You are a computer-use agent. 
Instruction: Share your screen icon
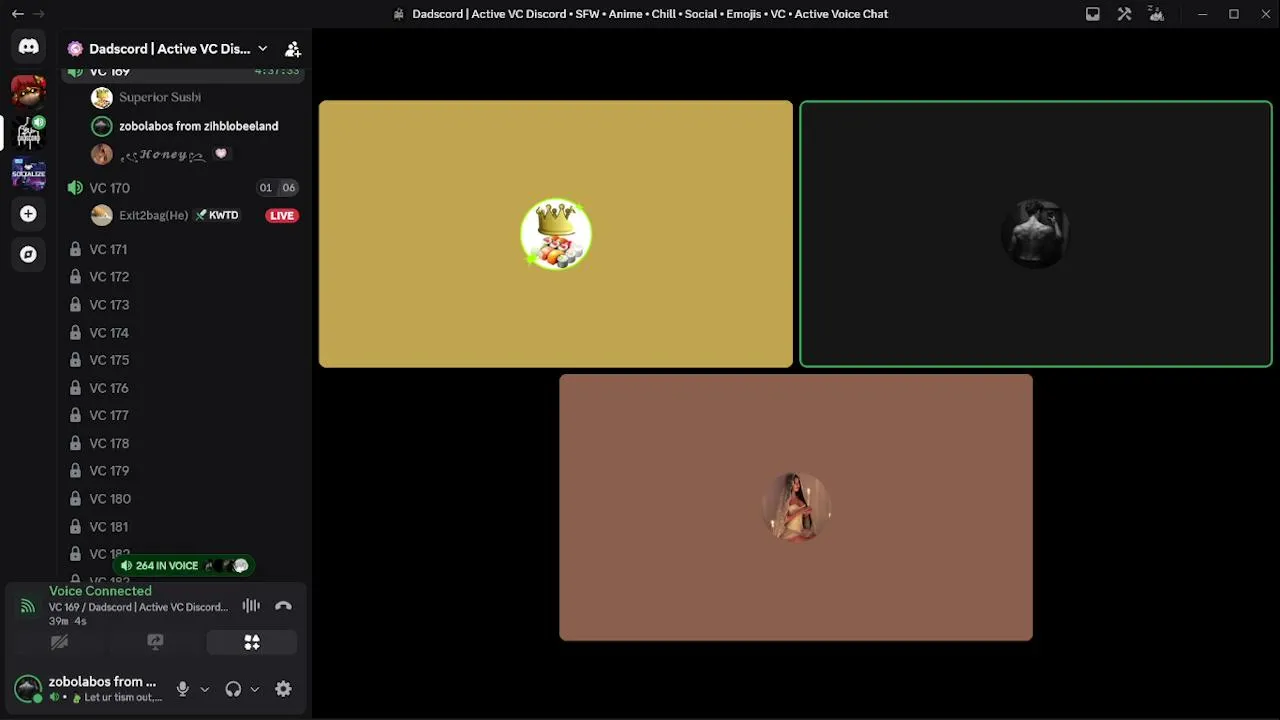(x=155, y=642)
